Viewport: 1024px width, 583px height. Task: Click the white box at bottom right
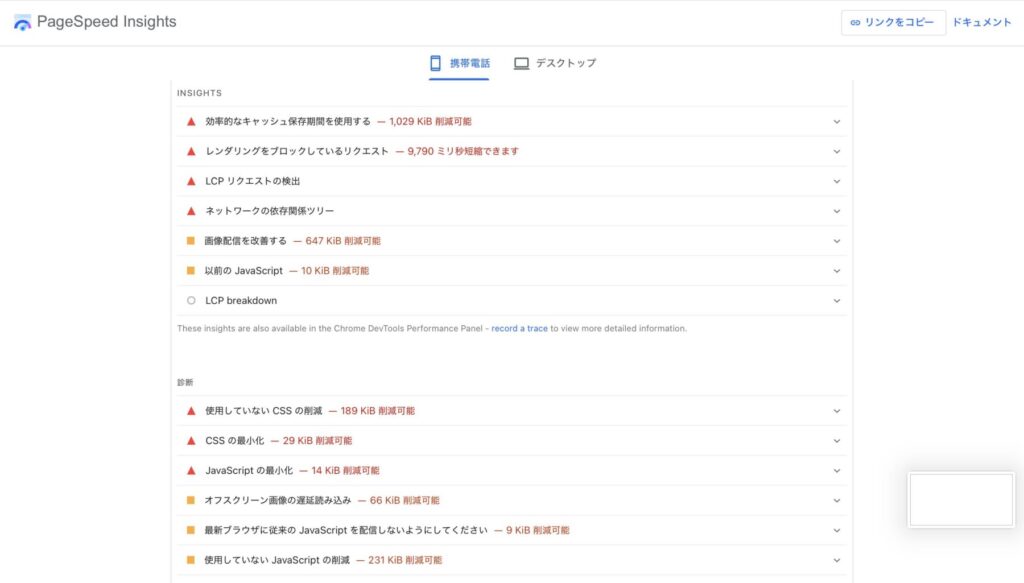pos(960,499)
